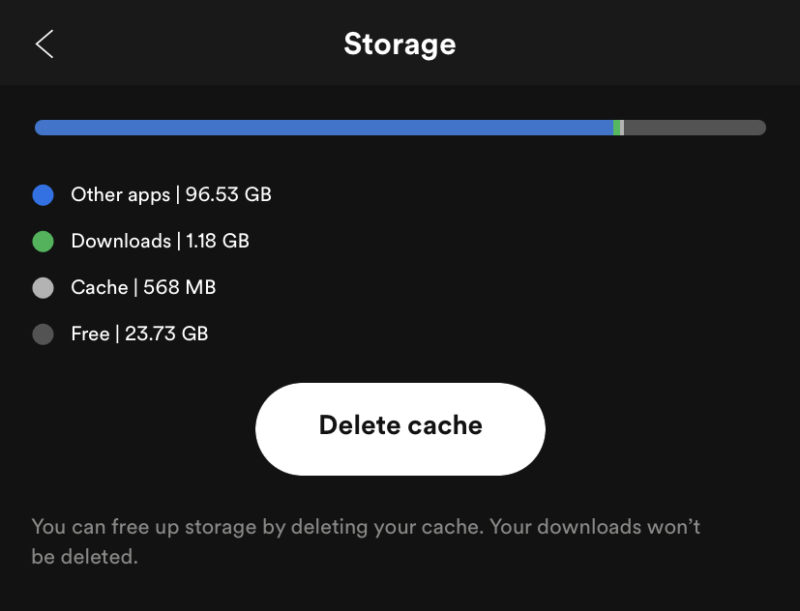Click the Storage title at the top

(399, 43)
